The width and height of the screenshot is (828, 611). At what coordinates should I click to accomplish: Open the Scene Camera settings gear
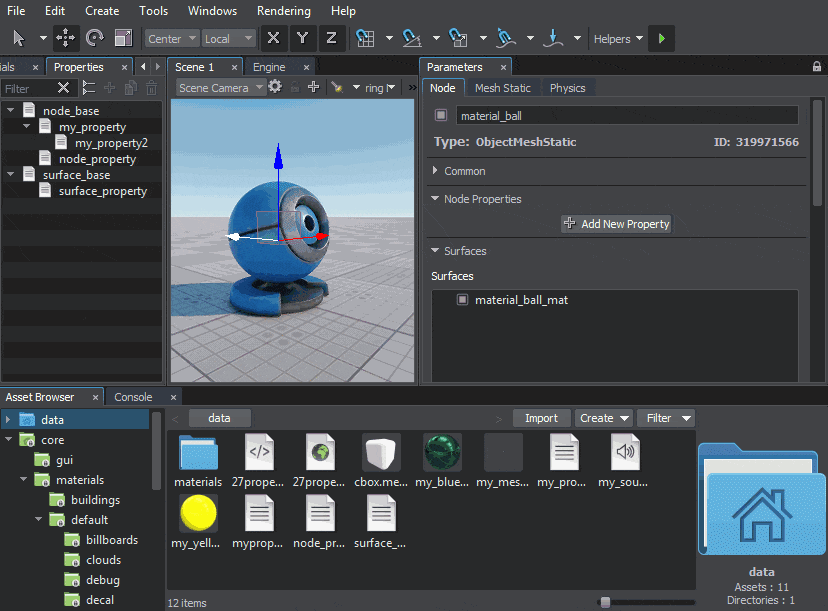click(275, 87)
